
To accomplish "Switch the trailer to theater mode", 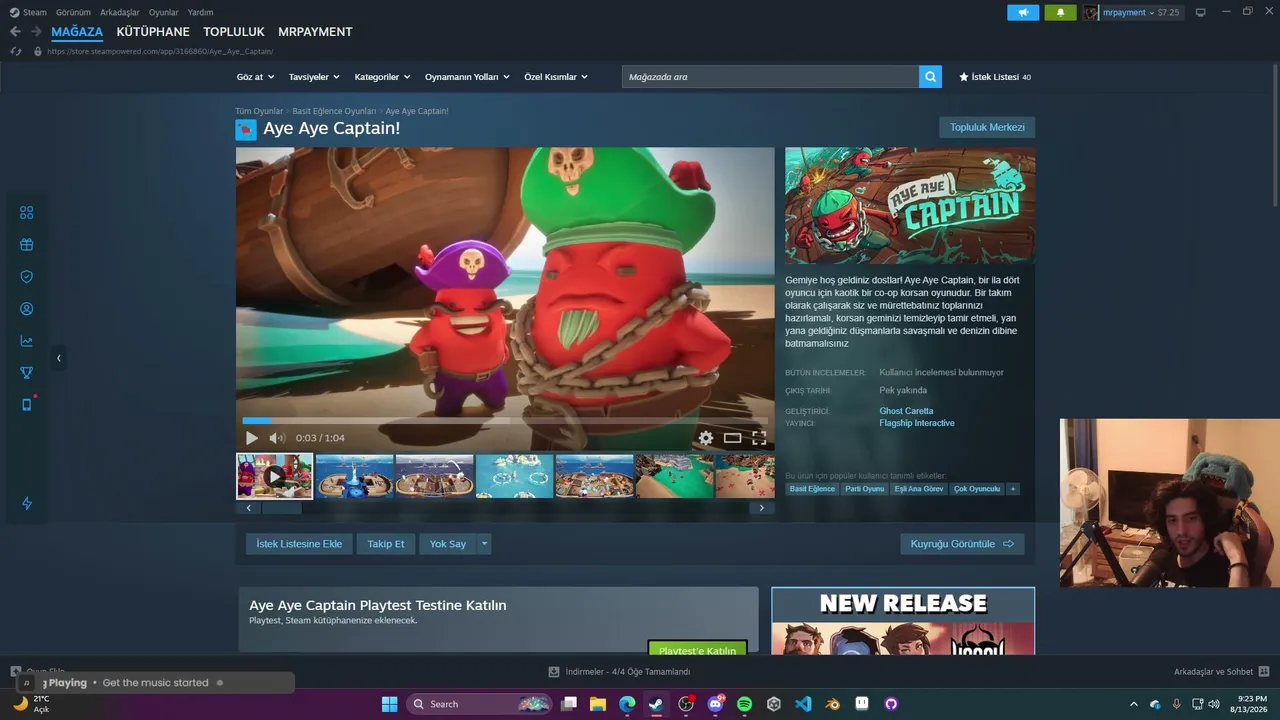I will (x=733, y=438).
